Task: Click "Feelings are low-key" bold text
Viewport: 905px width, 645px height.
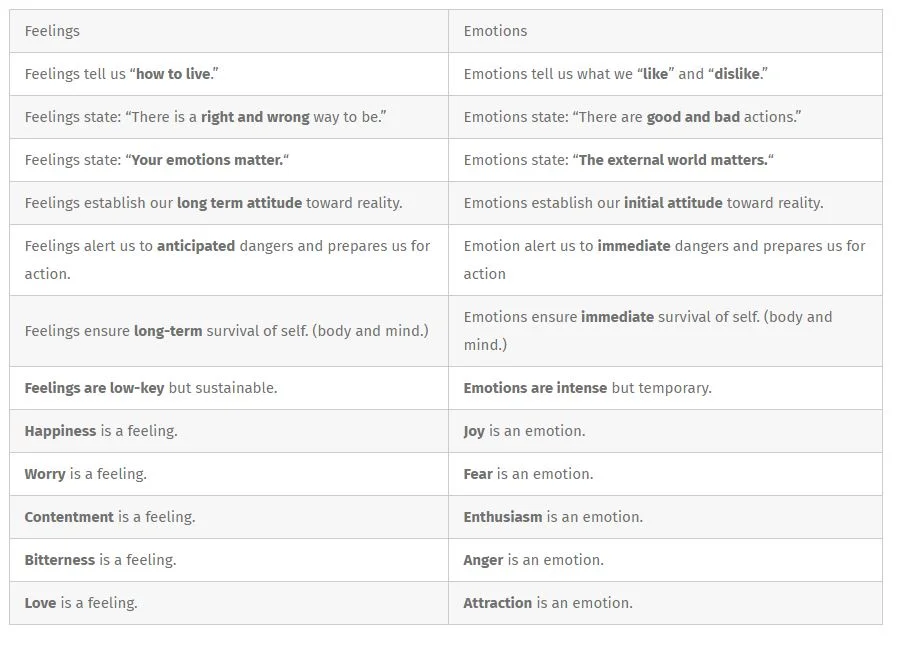Action: tap(94, 388)
